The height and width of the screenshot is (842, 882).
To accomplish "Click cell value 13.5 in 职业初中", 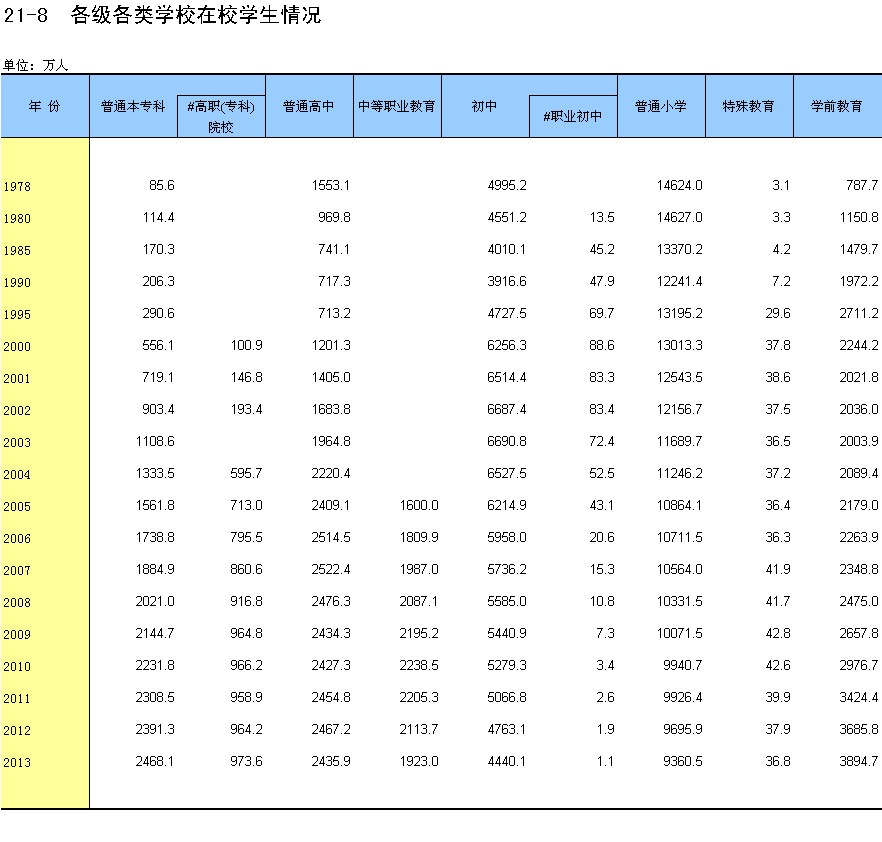I will click(x=602, y=217).
